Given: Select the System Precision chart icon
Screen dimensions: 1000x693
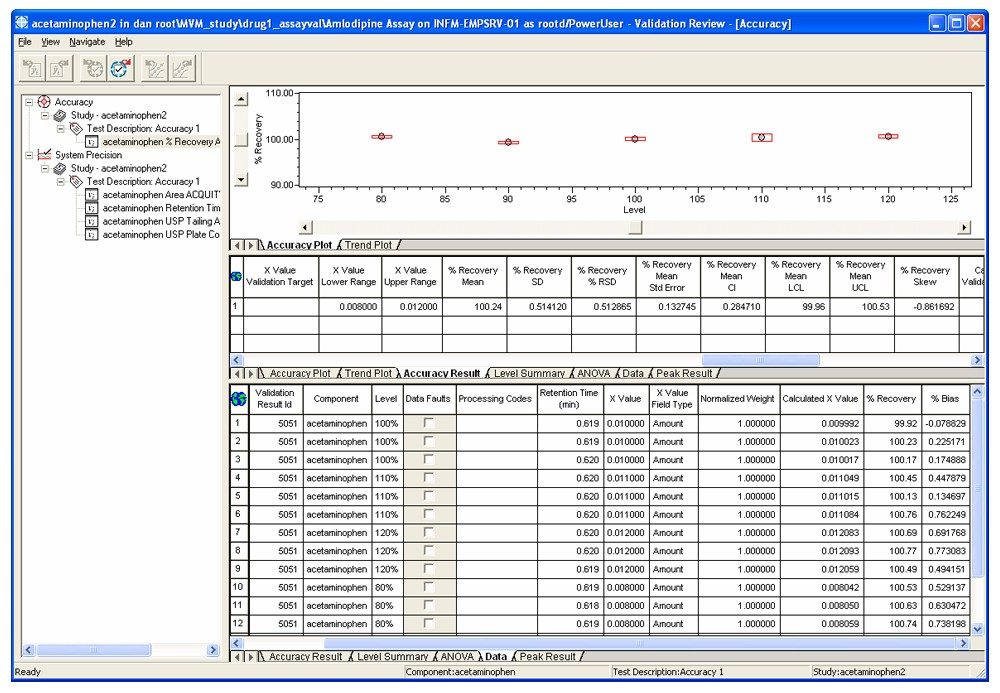Looking at the screenshot, I should (44, 155).
